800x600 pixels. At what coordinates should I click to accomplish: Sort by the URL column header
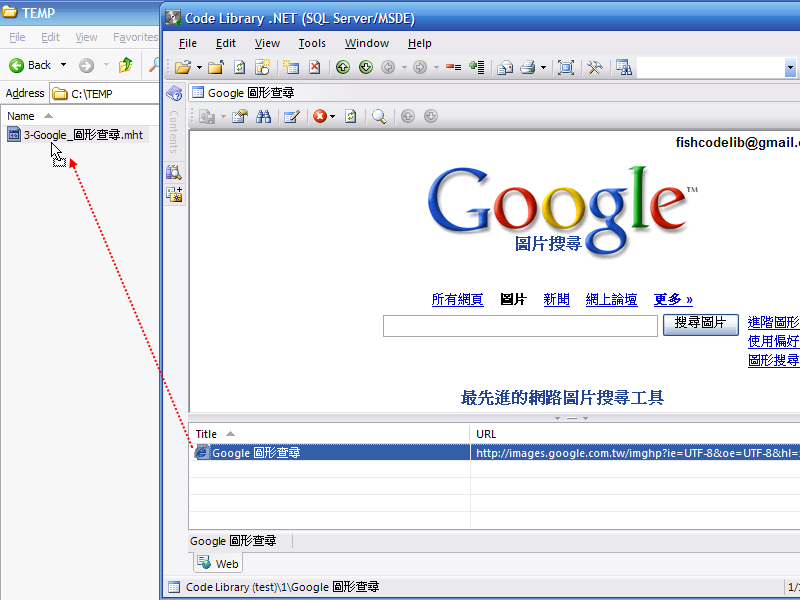pos(635,434)
